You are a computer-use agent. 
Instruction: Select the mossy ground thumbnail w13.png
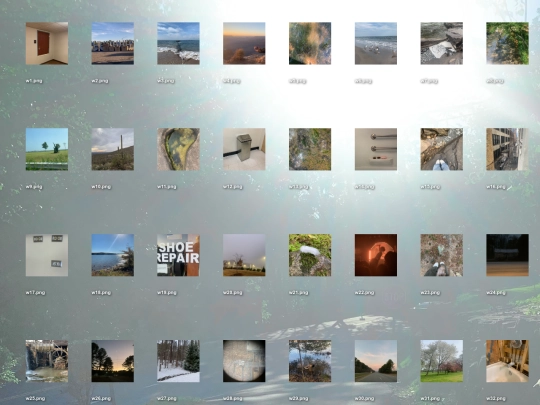[310, 149]
